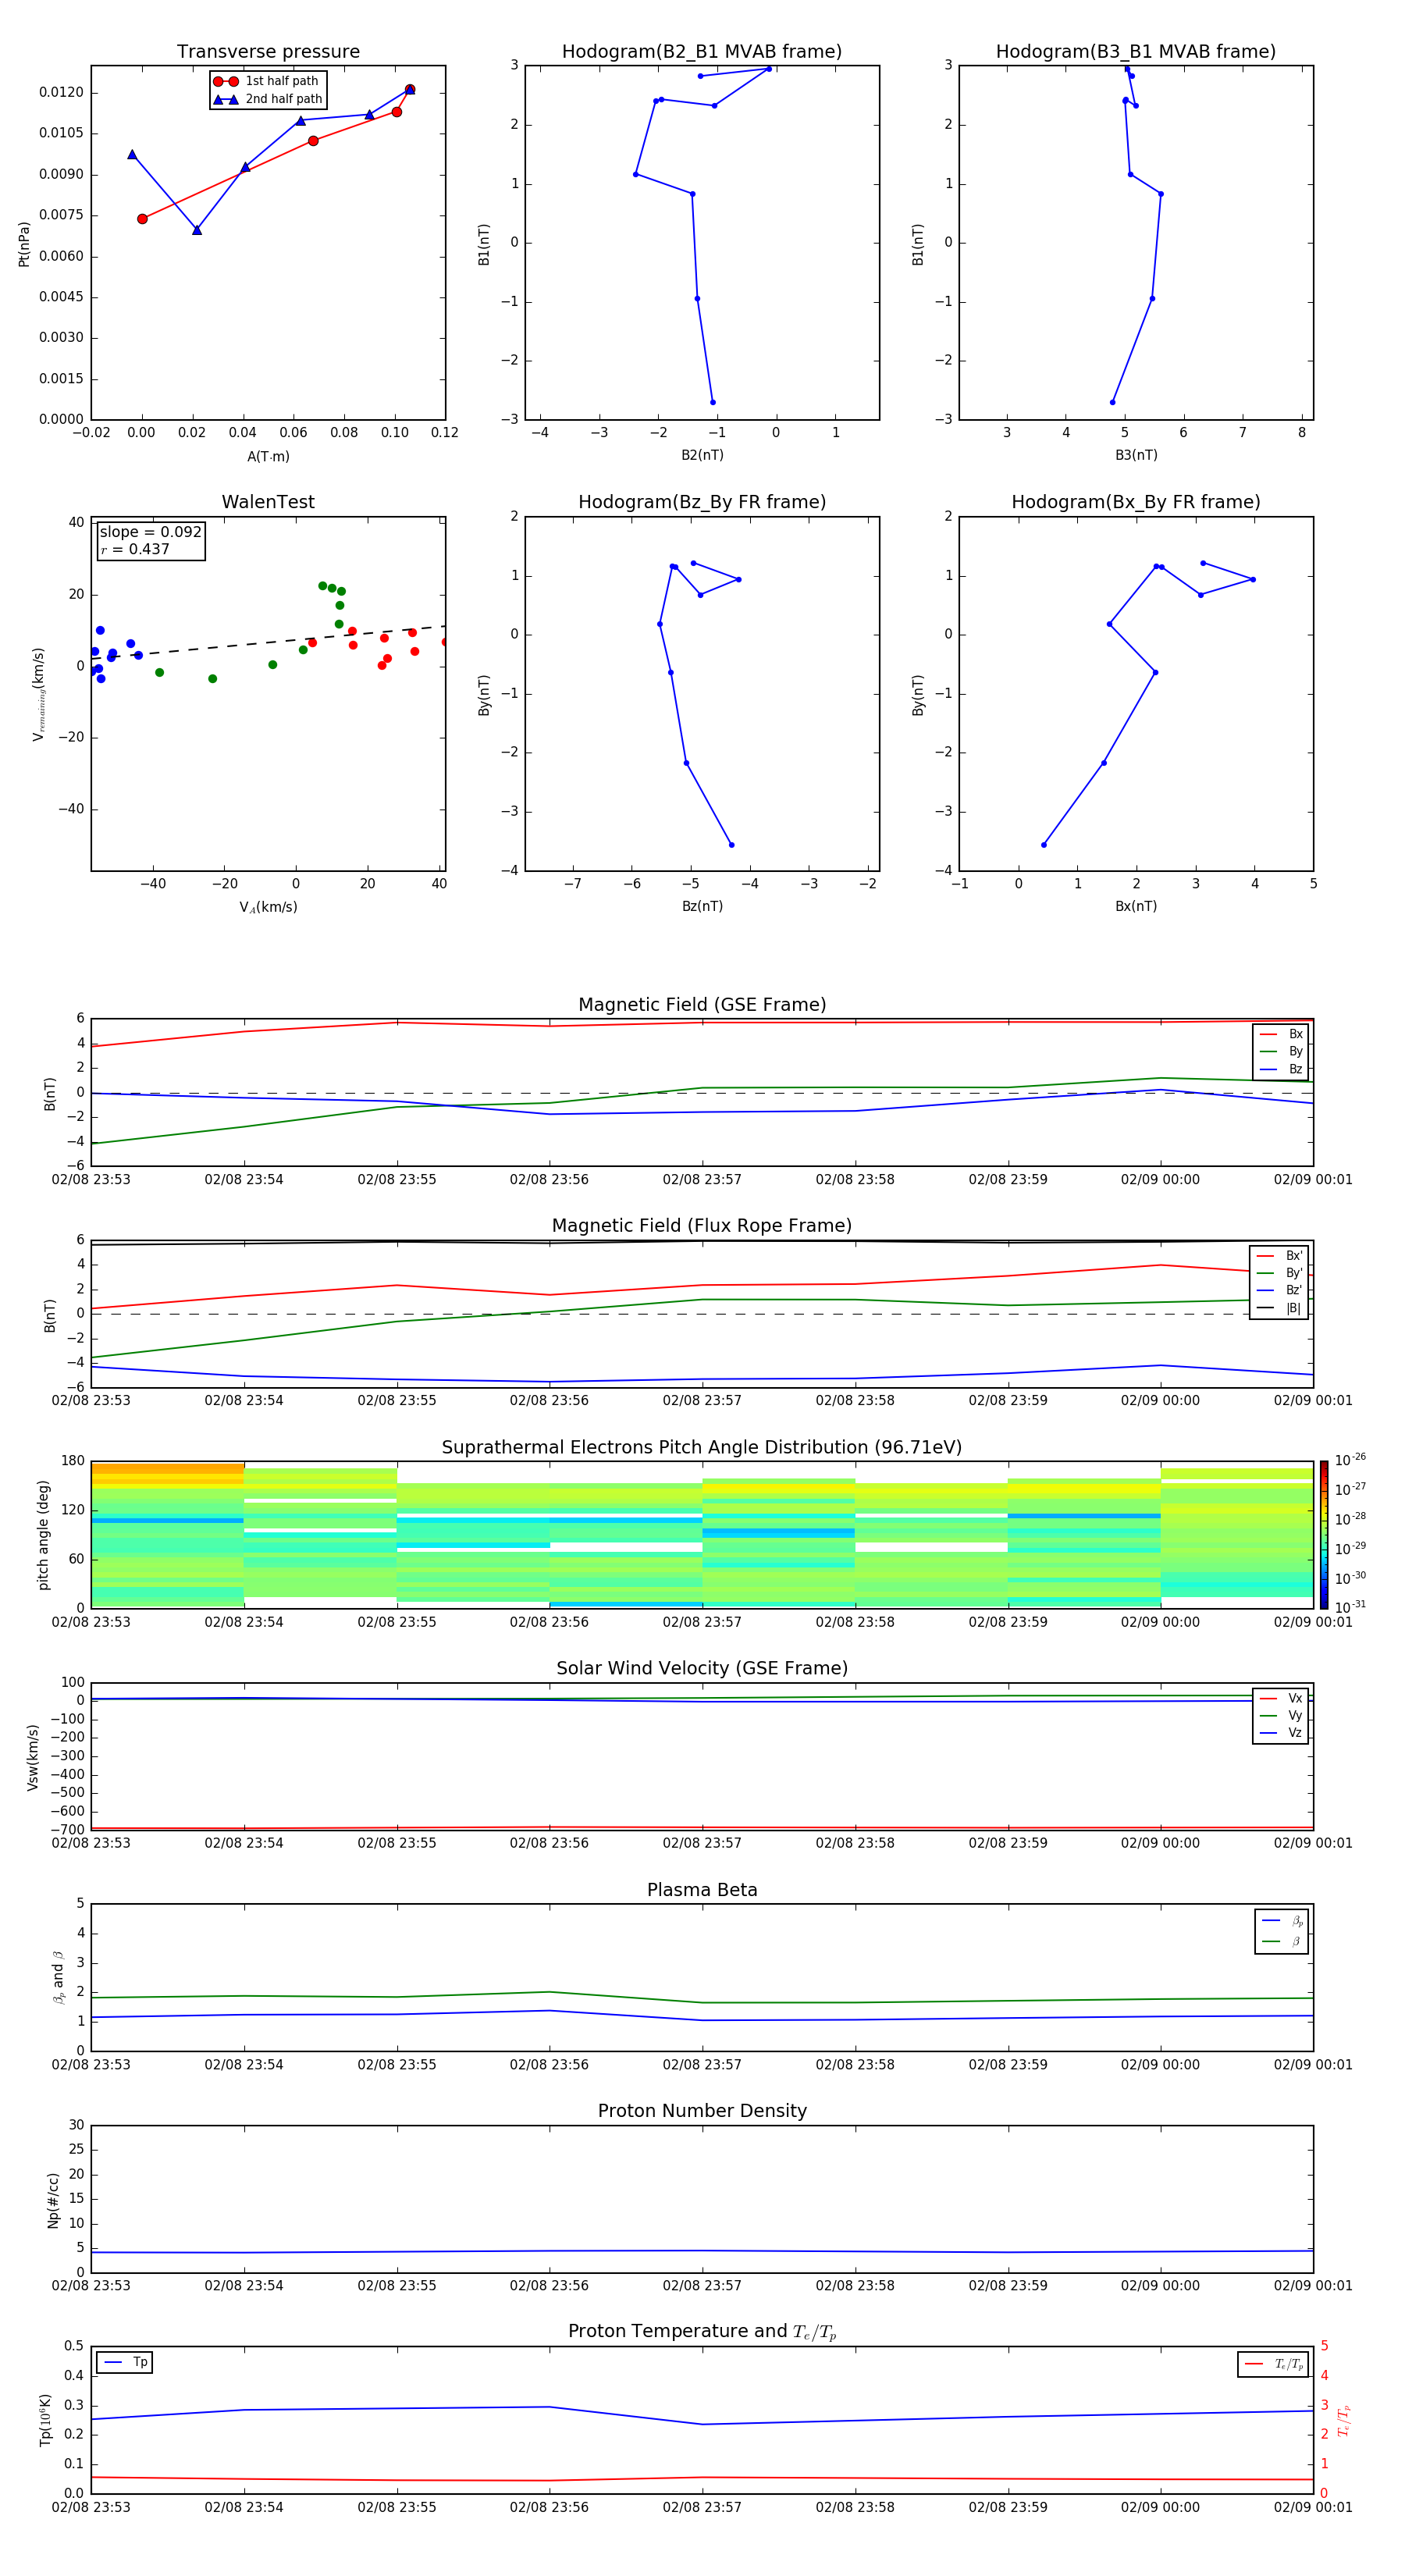This screenshot has width=1405, height=2576.
Task: Click the red 'Te/Tp' right axis label
Action: click(x=1343, y=2420)
